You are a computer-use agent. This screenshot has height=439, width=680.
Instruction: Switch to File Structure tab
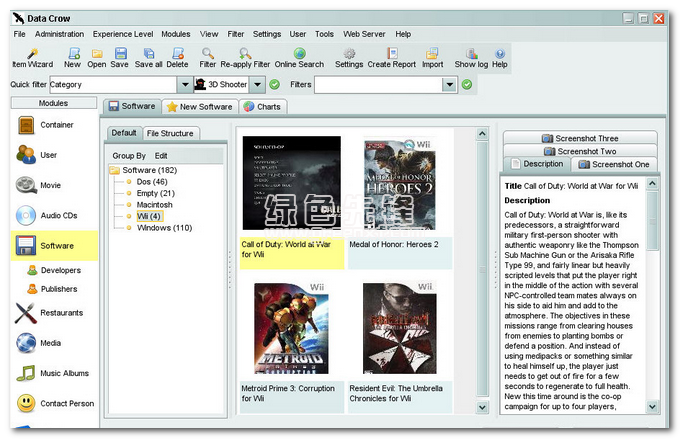170,134
